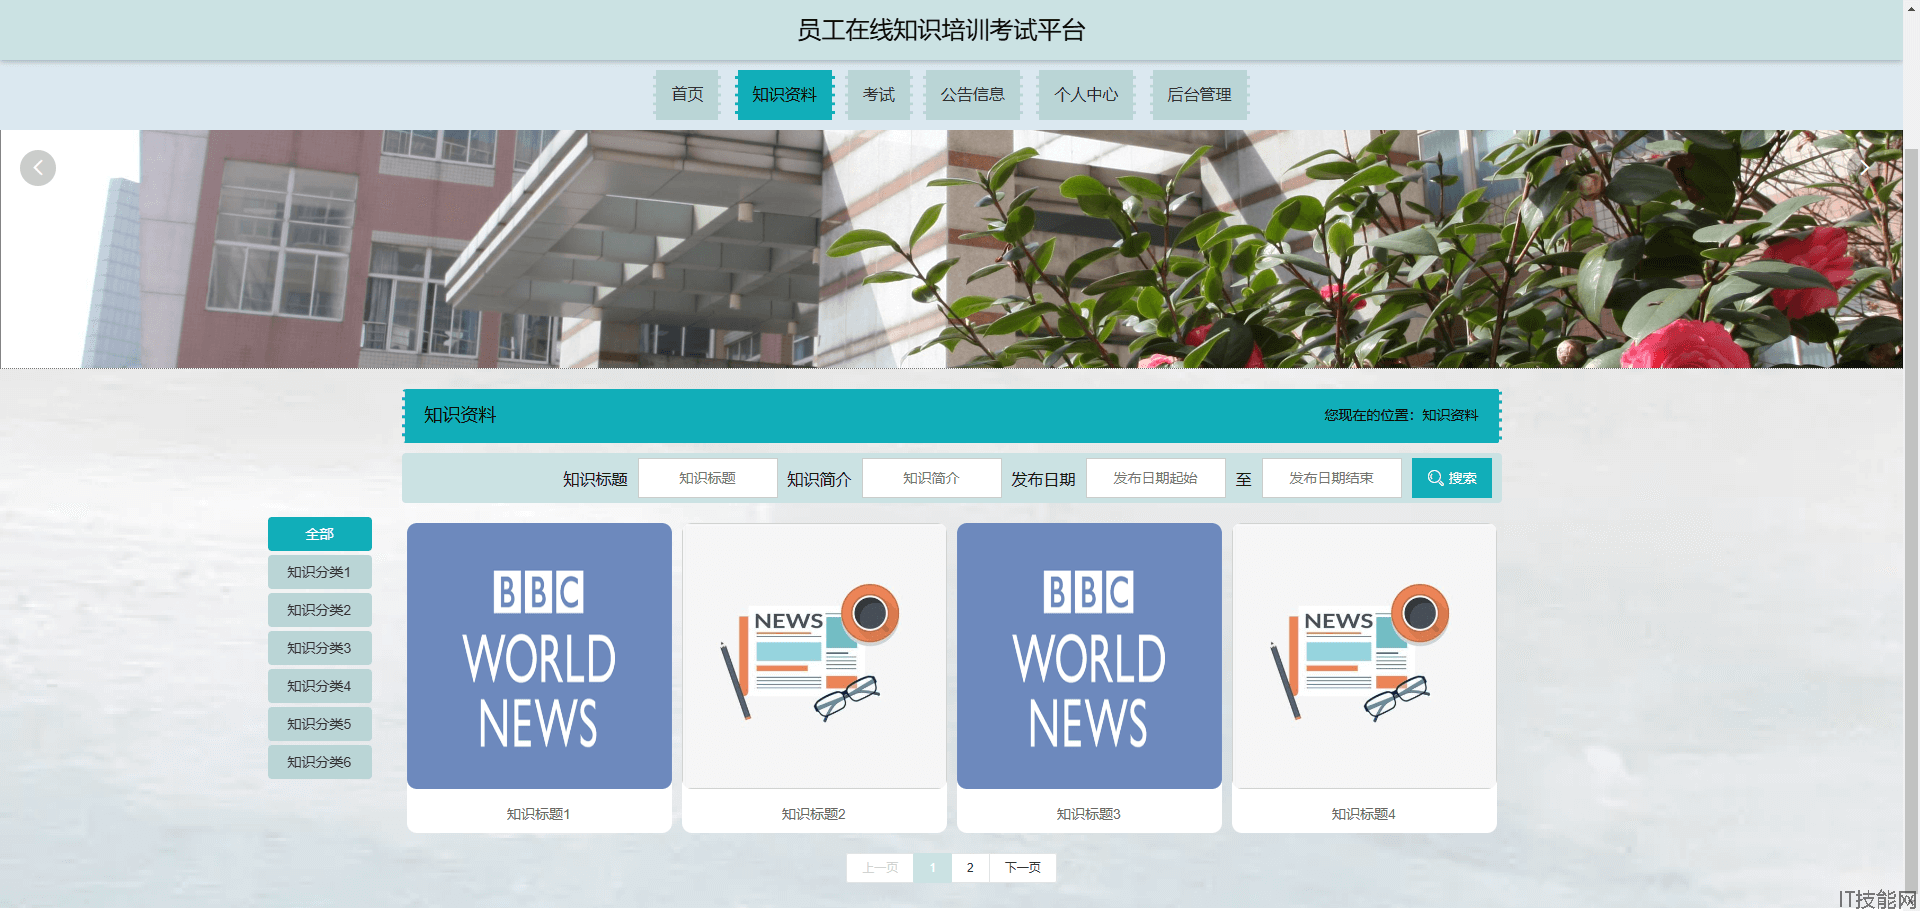This screenshot has height=911, width=1920.
Task: Filter by 知识分类1
Action: [x=320, y=572]
